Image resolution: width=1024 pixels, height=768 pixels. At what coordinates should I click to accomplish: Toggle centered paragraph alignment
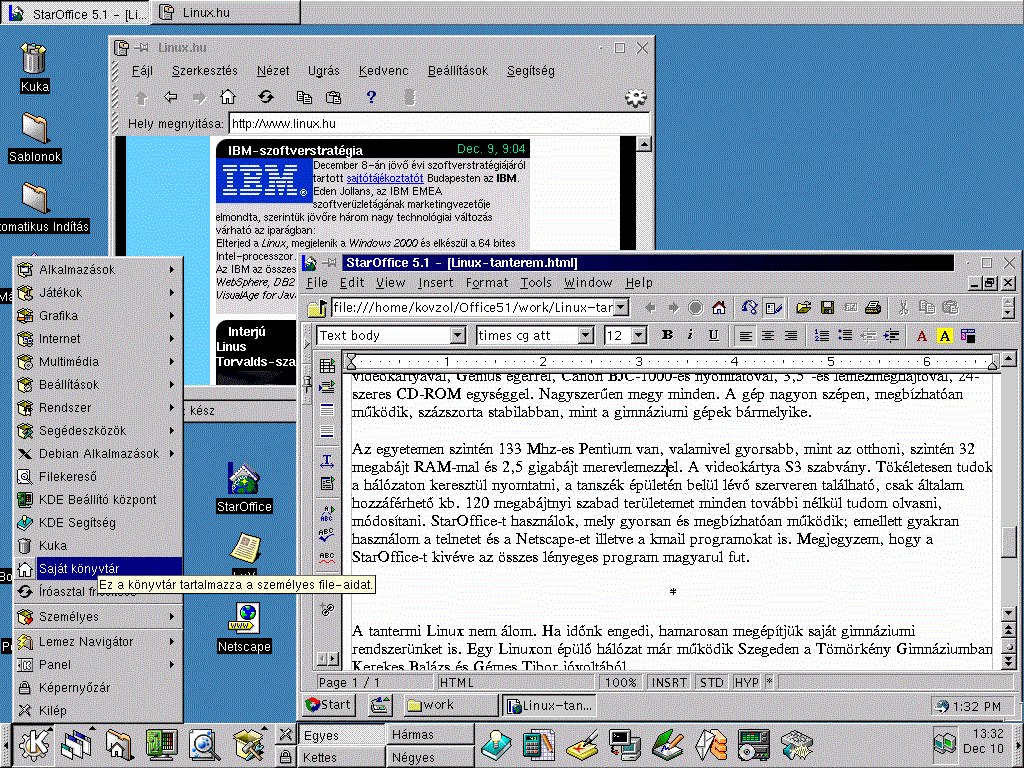768,336
